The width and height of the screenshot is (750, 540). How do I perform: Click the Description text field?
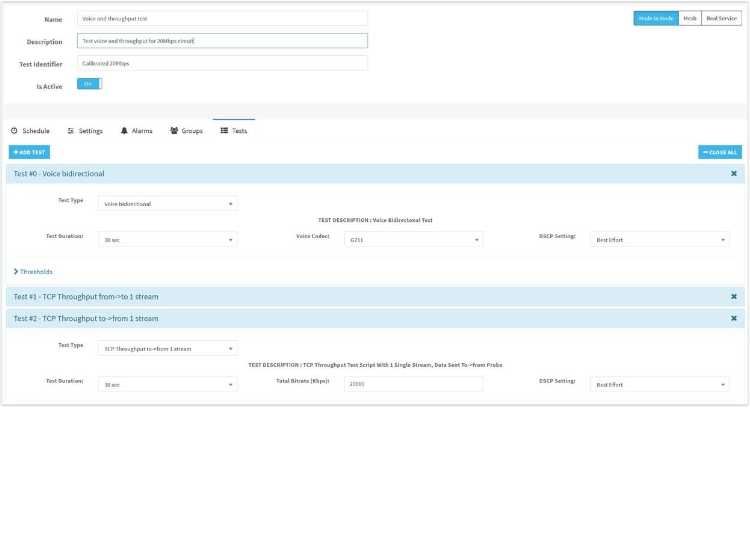coord(222,41)
